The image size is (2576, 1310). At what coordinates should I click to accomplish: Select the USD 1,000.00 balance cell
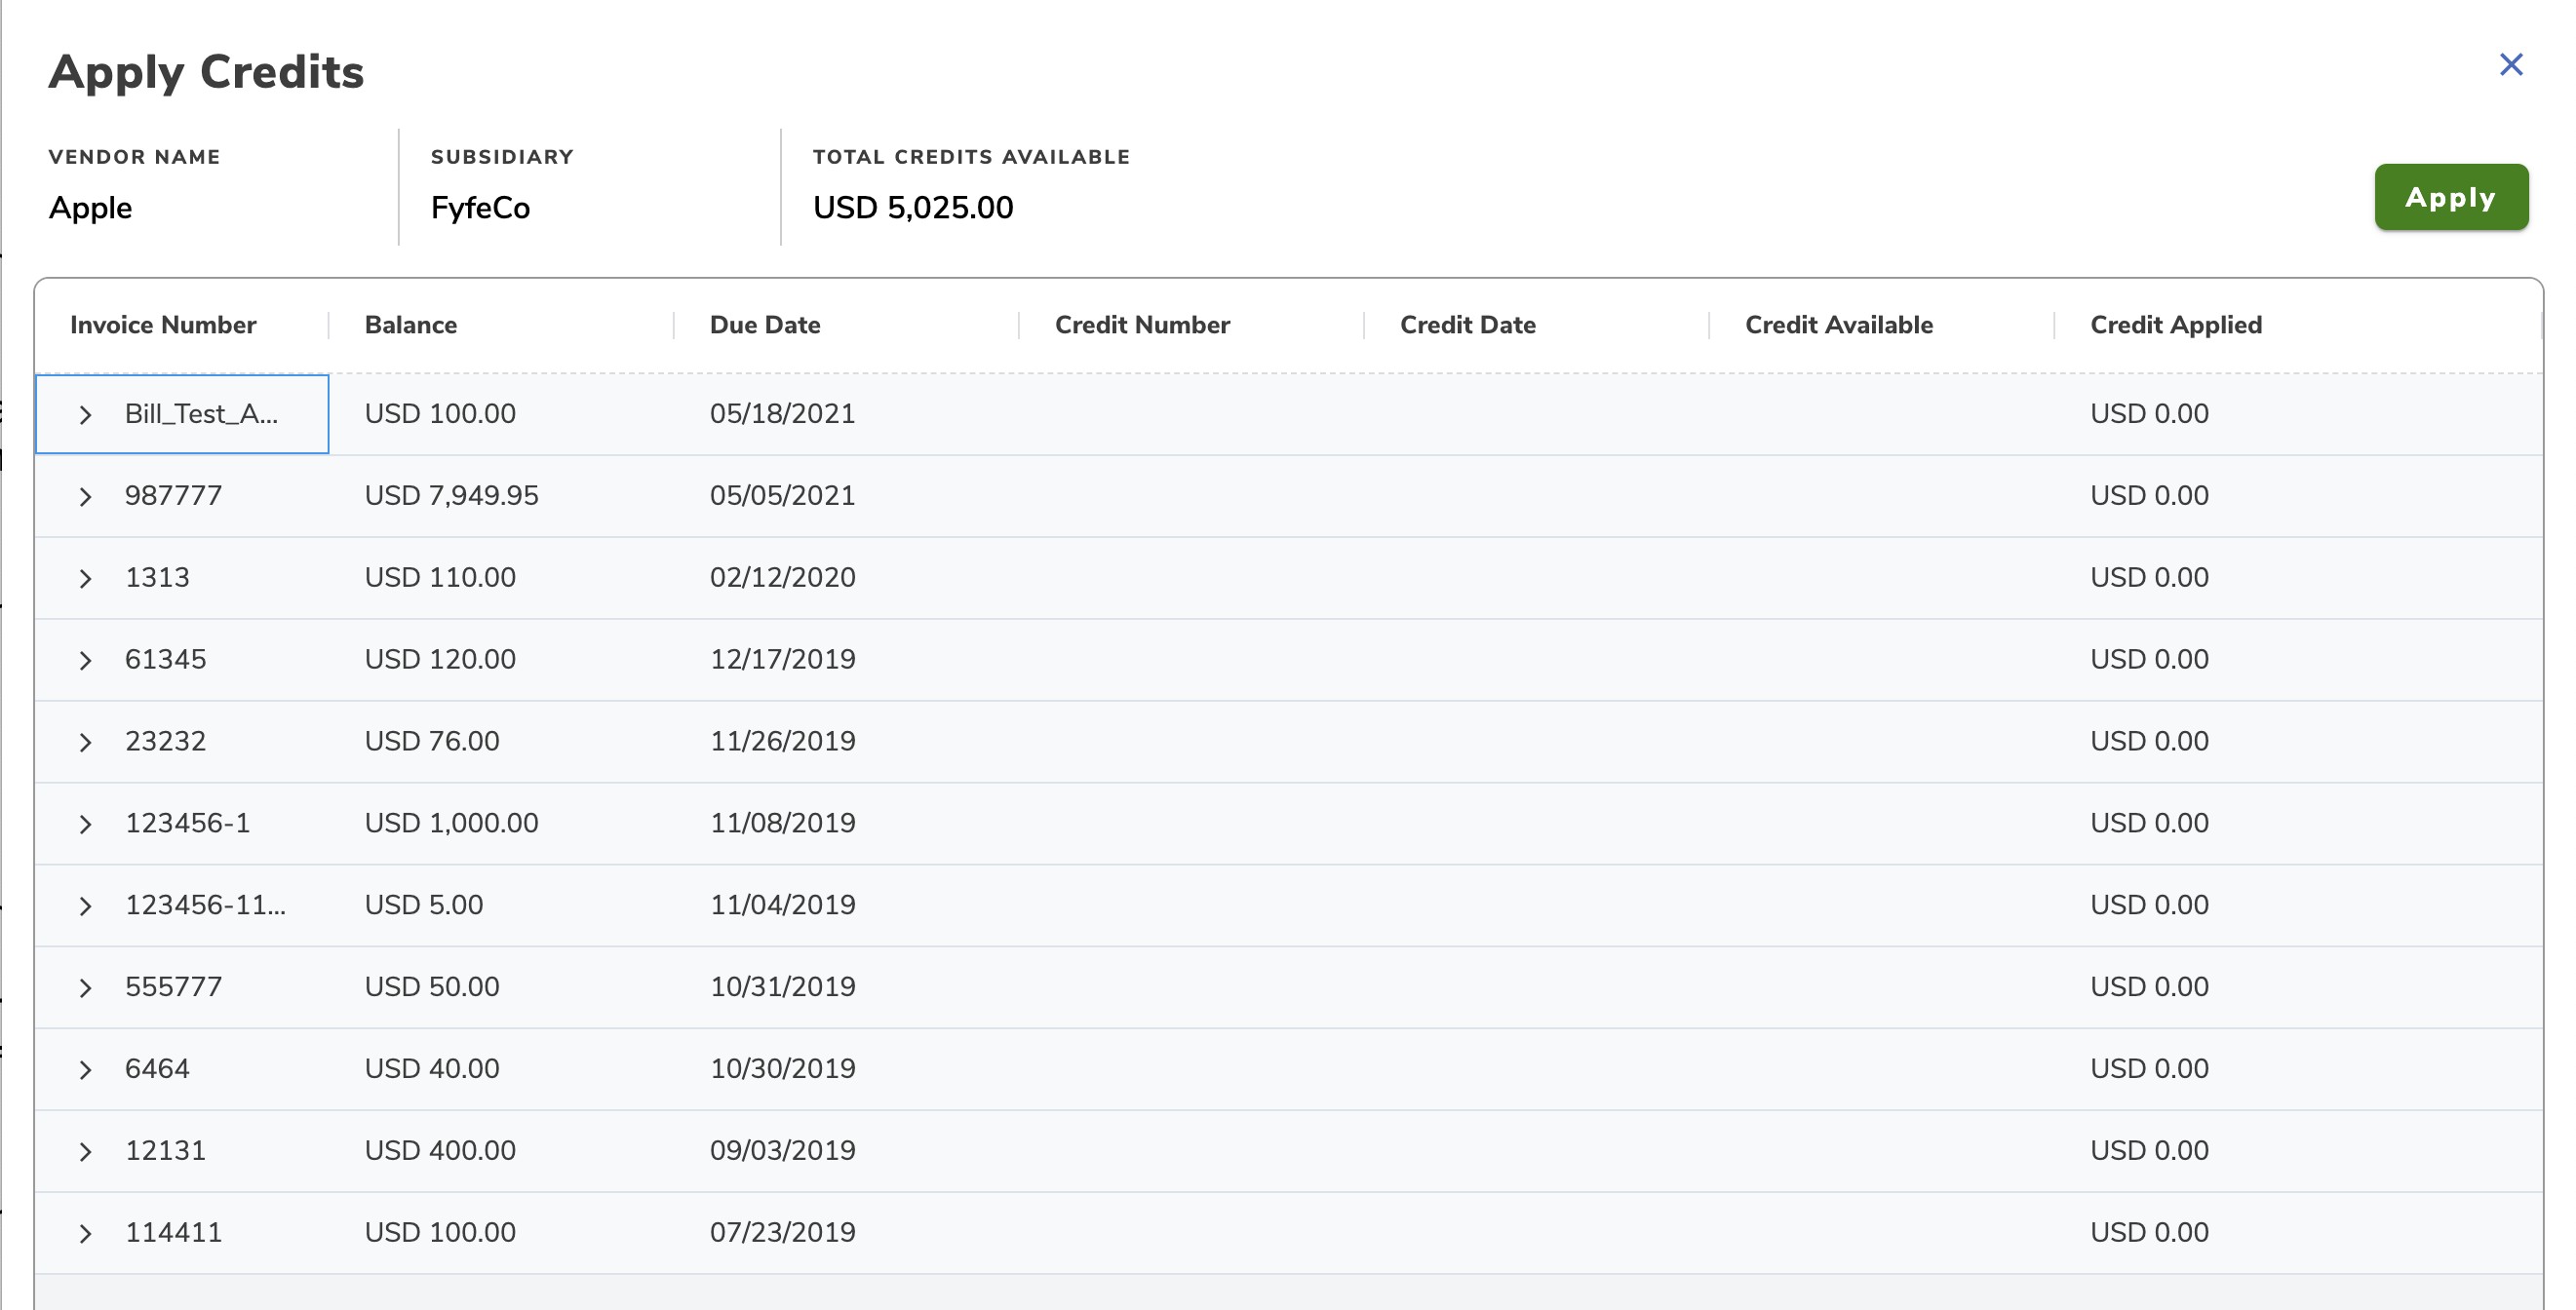pyautogui.click(x=451, y=824)
